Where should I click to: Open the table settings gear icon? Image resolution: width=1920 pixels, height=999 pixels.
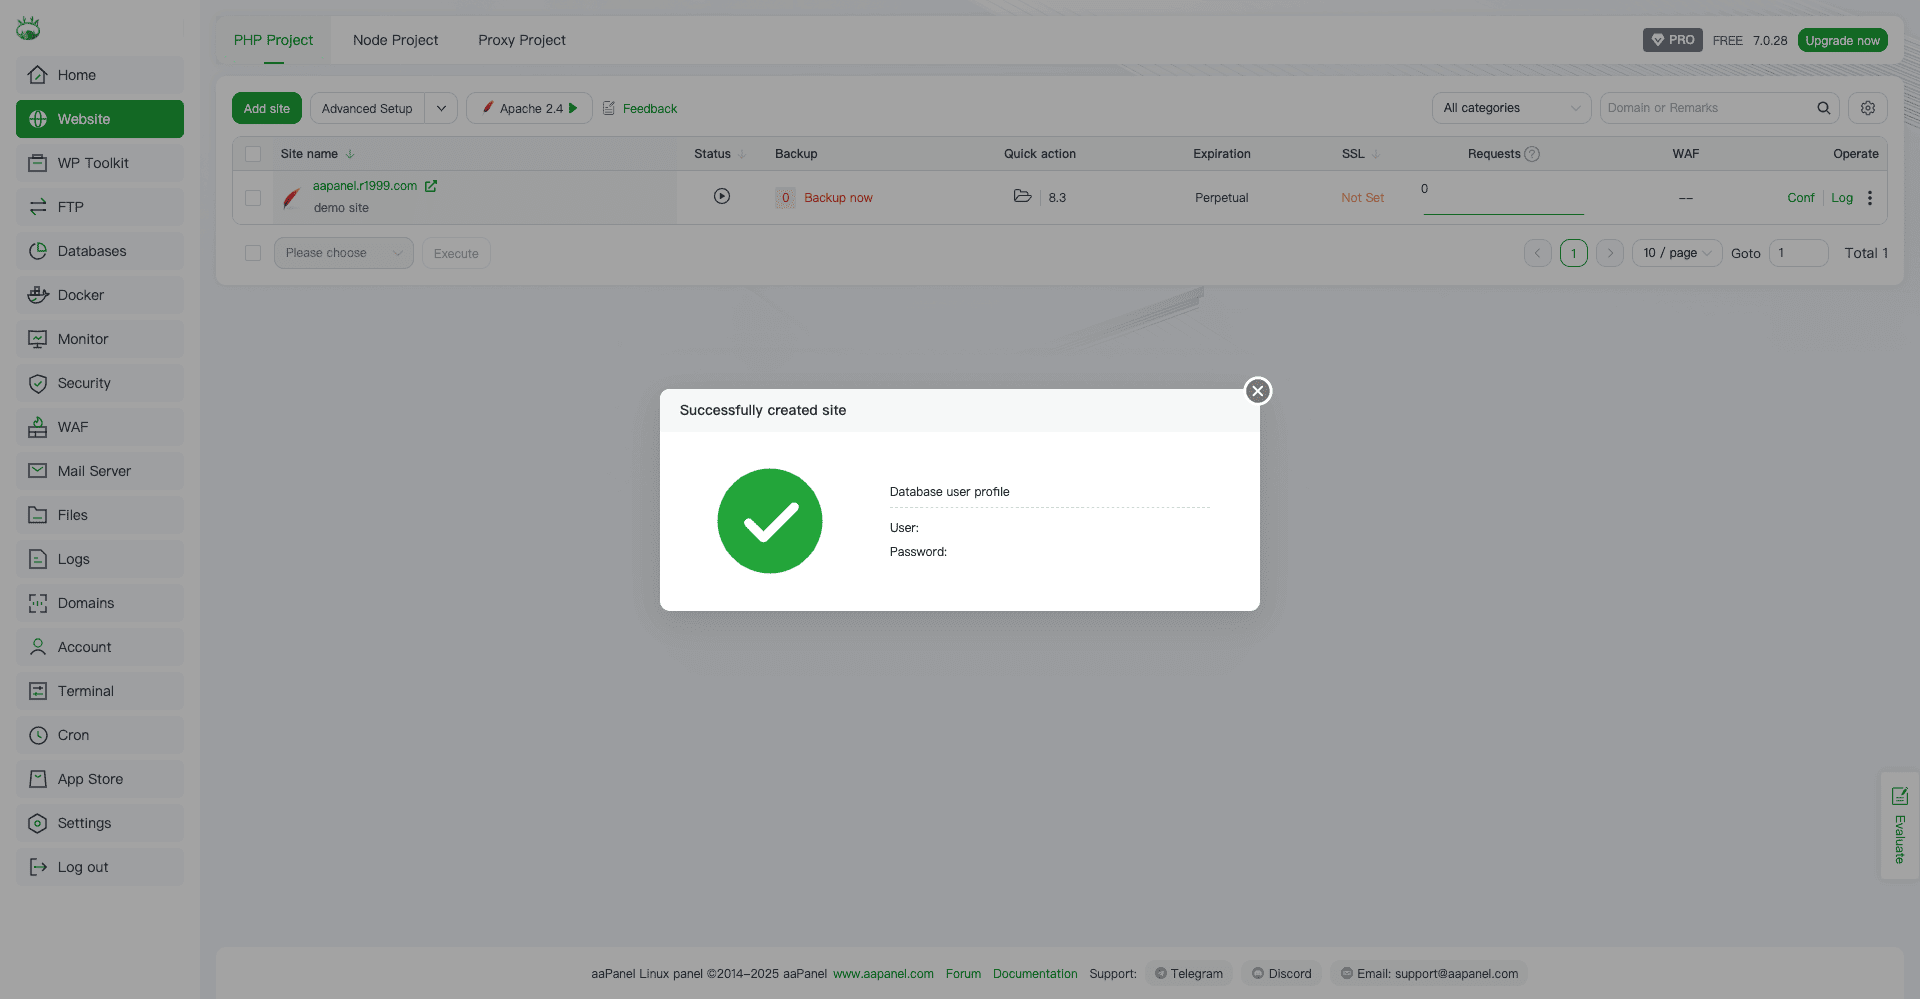pos(1867,108)
